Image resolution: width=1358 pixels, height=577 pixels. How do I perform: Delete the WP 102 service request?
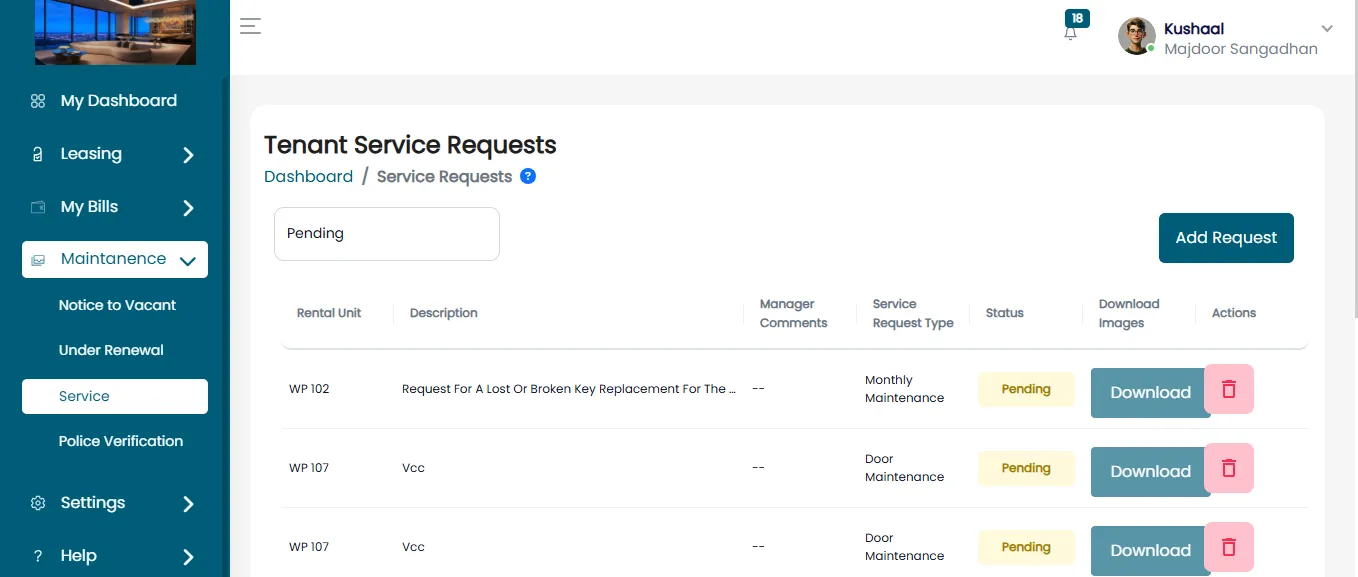point(1229,389)
